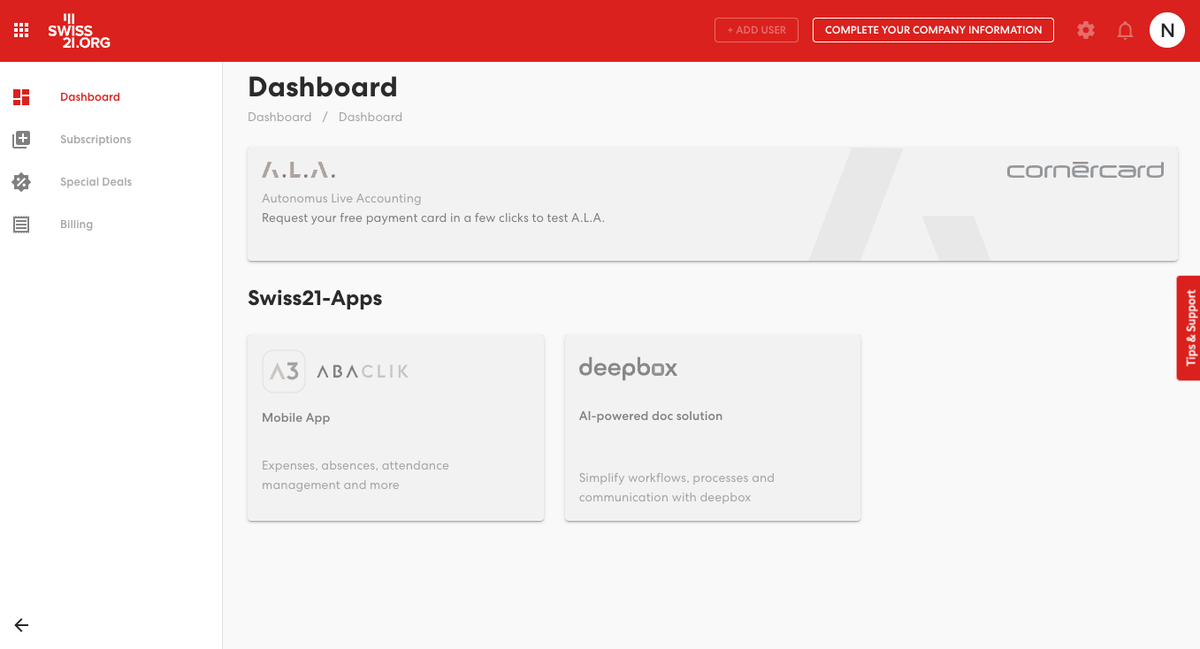This screenshot has width=1200, height=649.
Task: Click Complete Your Company Information button
Action: (933, 30)
